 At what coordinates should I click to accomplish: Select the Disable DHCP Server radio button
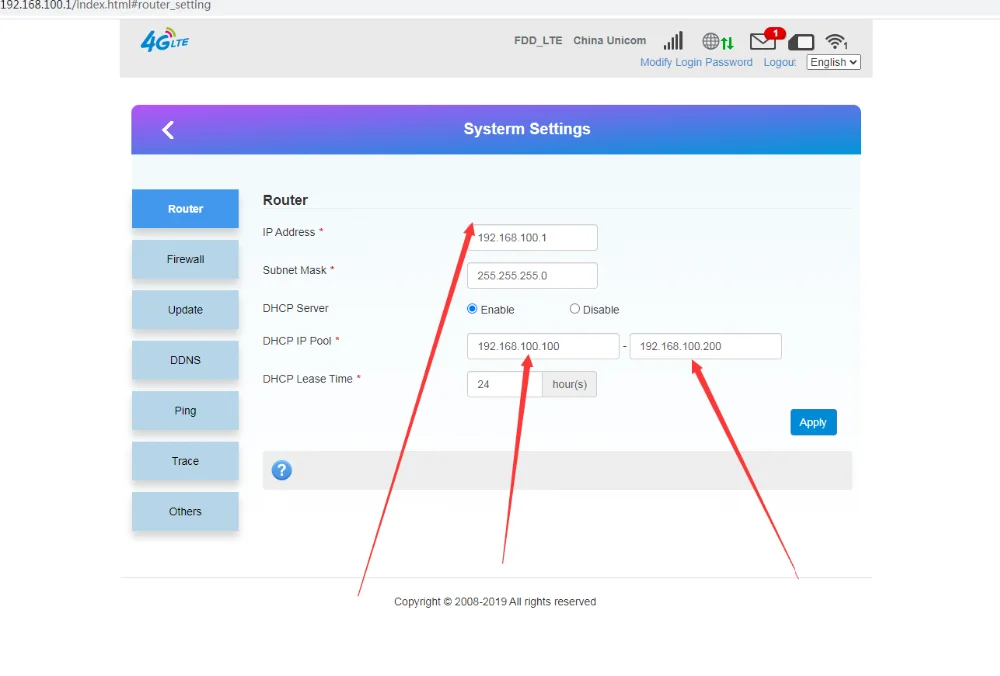coord(575,309)
